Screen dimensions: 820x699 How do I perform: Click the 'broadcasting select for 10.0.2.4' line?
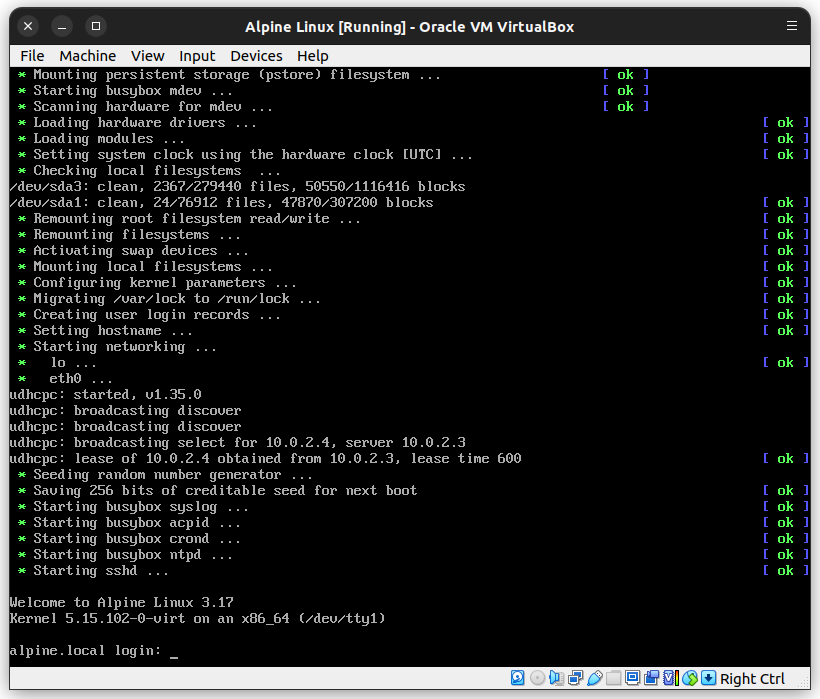pyautogui.click(x=237, y=442)
